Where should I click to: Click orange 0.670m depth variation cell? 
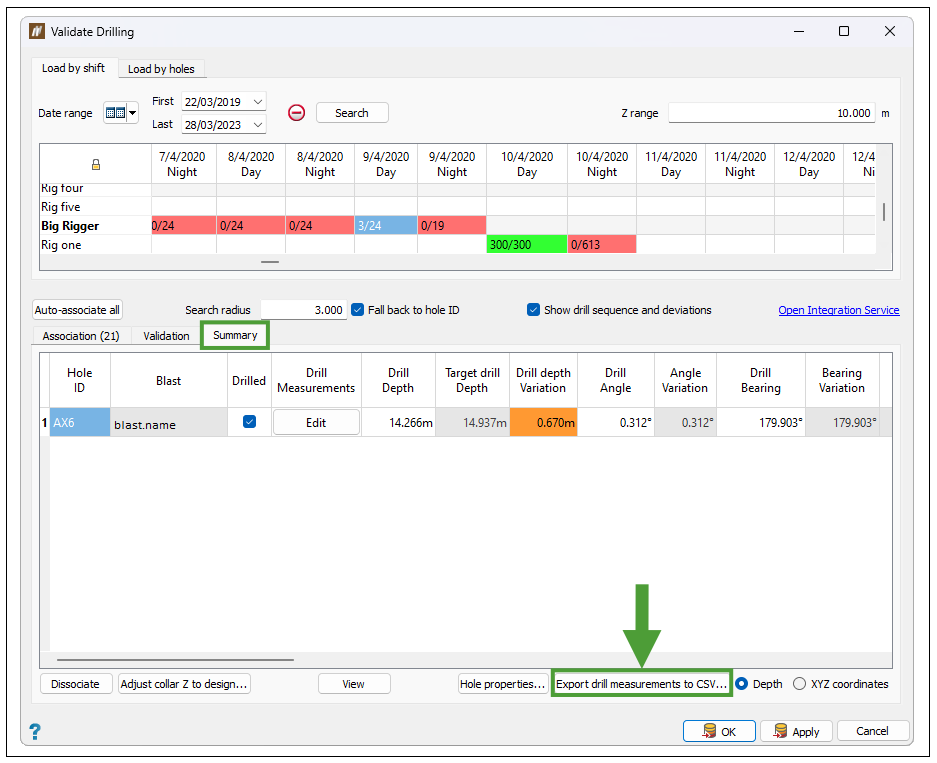coord(543,422)
